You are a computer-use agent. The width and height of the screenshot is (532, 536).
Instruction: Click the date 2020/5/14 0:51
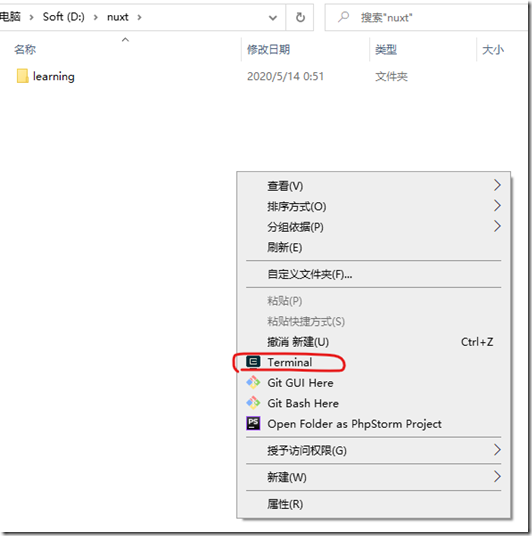coord(285,76)
